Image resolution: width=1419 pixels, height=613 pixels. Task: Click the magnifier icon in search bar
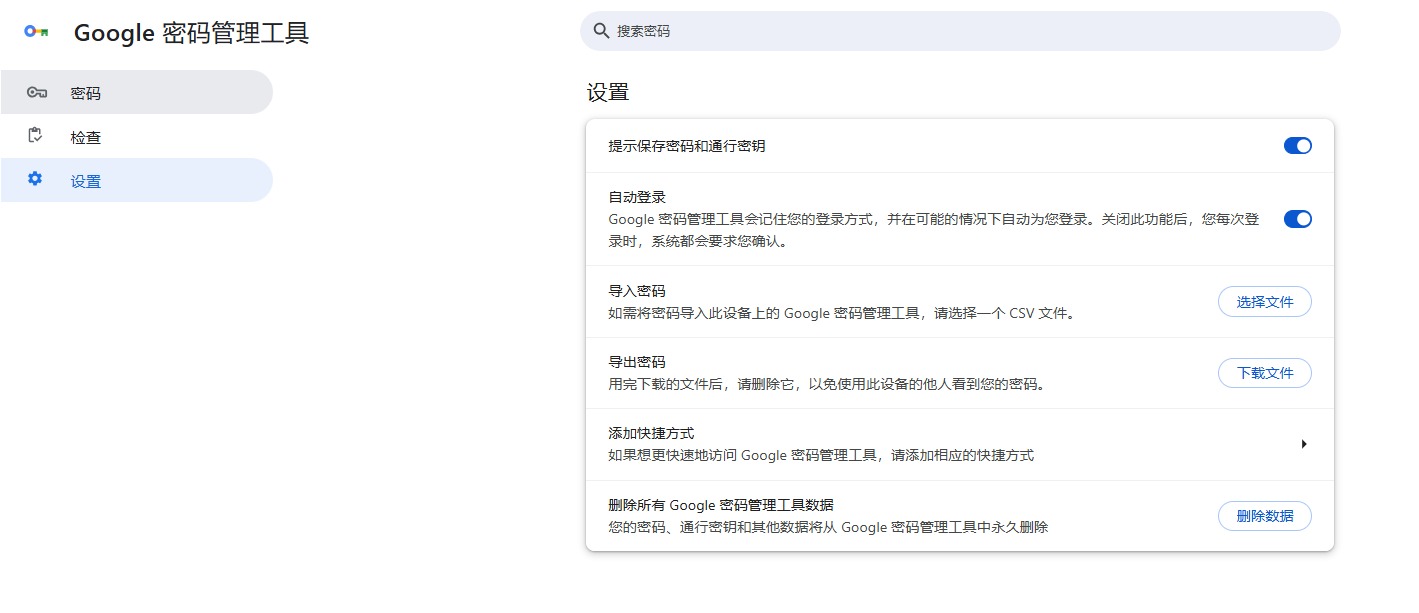pyautogui.click(x=601, y=31)
